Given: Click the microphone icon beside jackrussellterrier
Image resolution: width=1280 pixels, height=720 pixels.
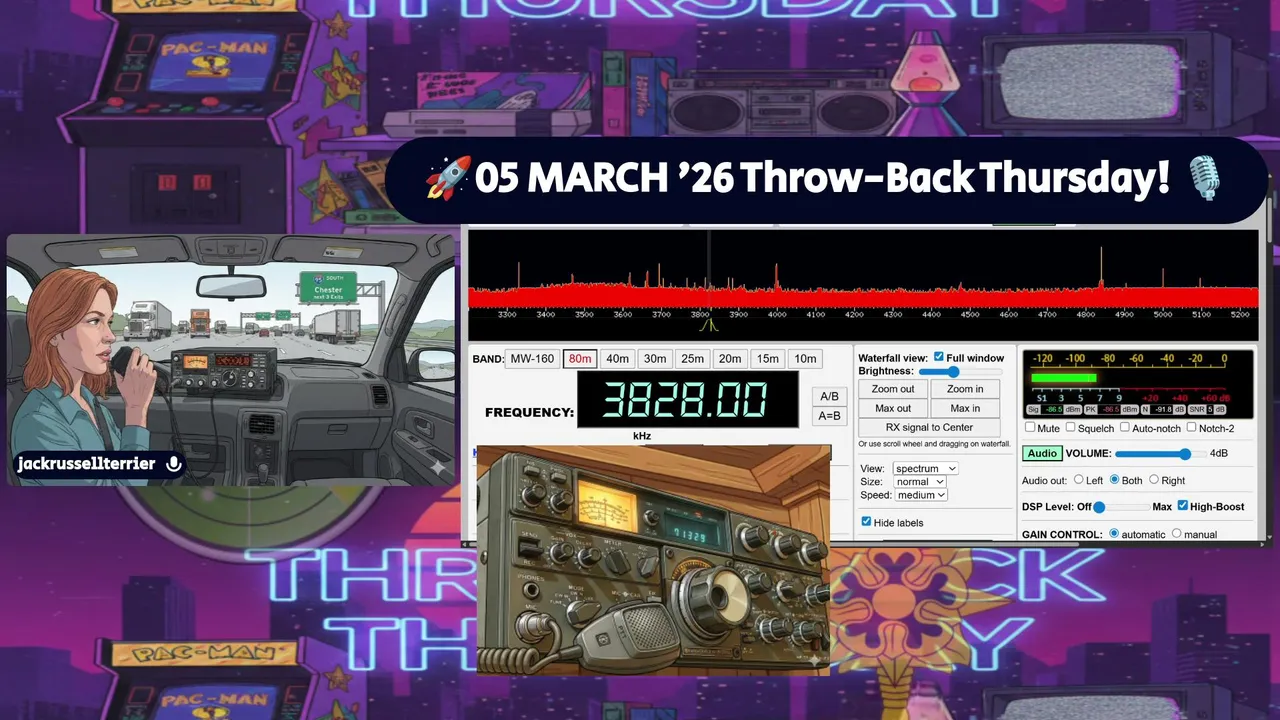Looking at the screenshot, I should tap(173, 464).
